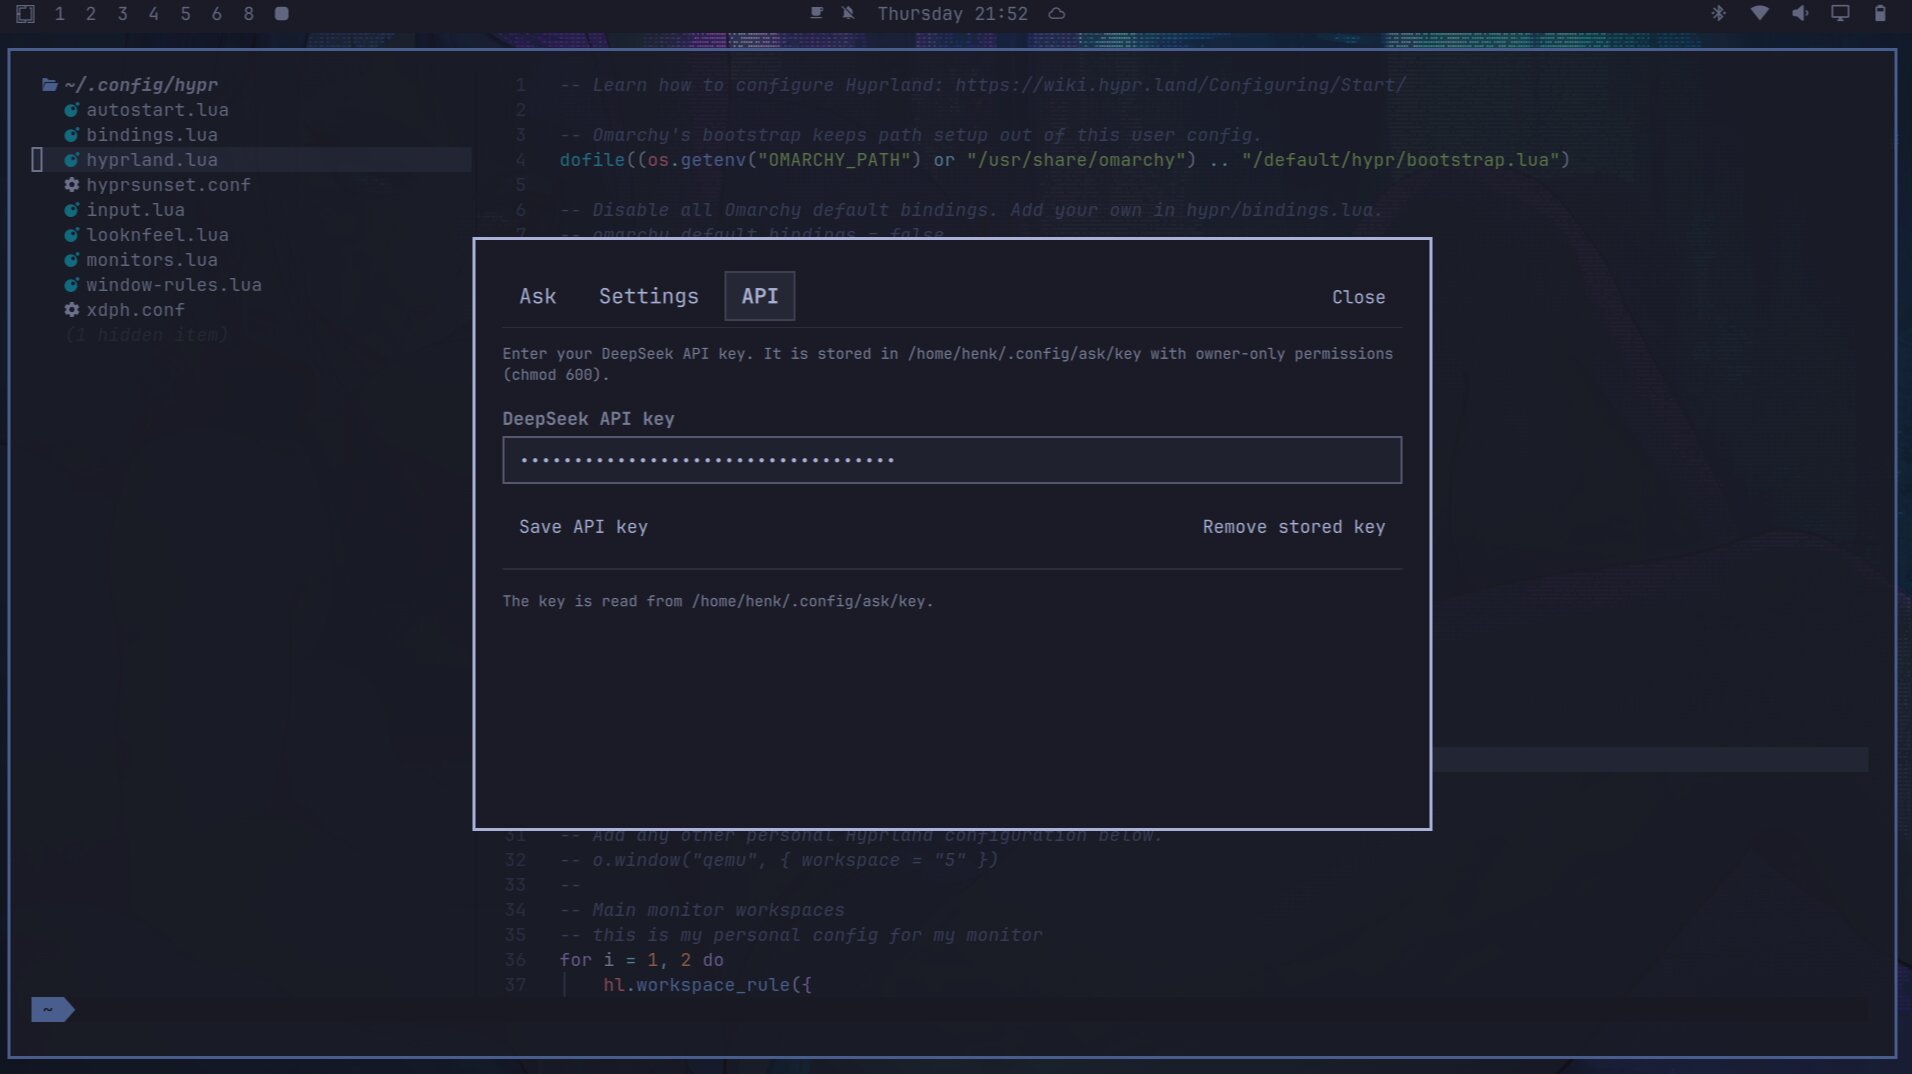The height and width of the screenshot is (1074, 1912).
Task: Switch to the Ask tab
Action: tap(537, 296)
